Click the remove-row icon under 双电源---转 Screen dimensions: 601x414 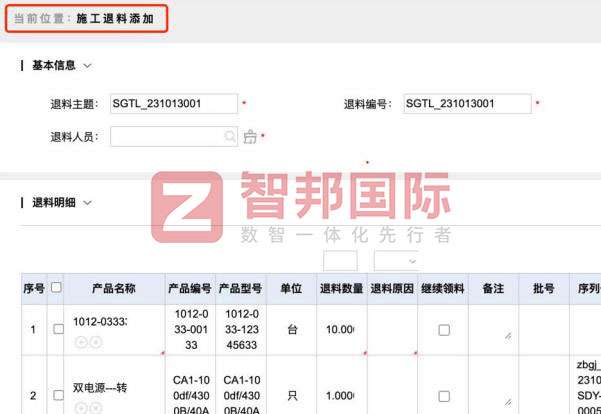point(96,408)
